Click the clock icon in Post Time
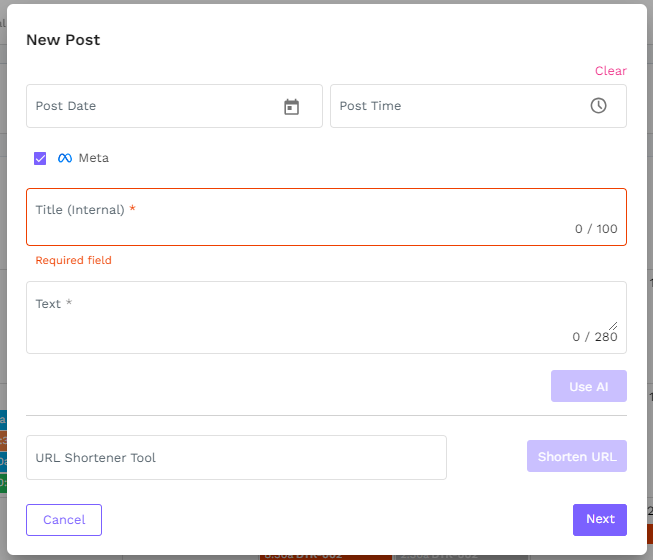The width and height of the screenshot is (653, 560). [598, 106]
